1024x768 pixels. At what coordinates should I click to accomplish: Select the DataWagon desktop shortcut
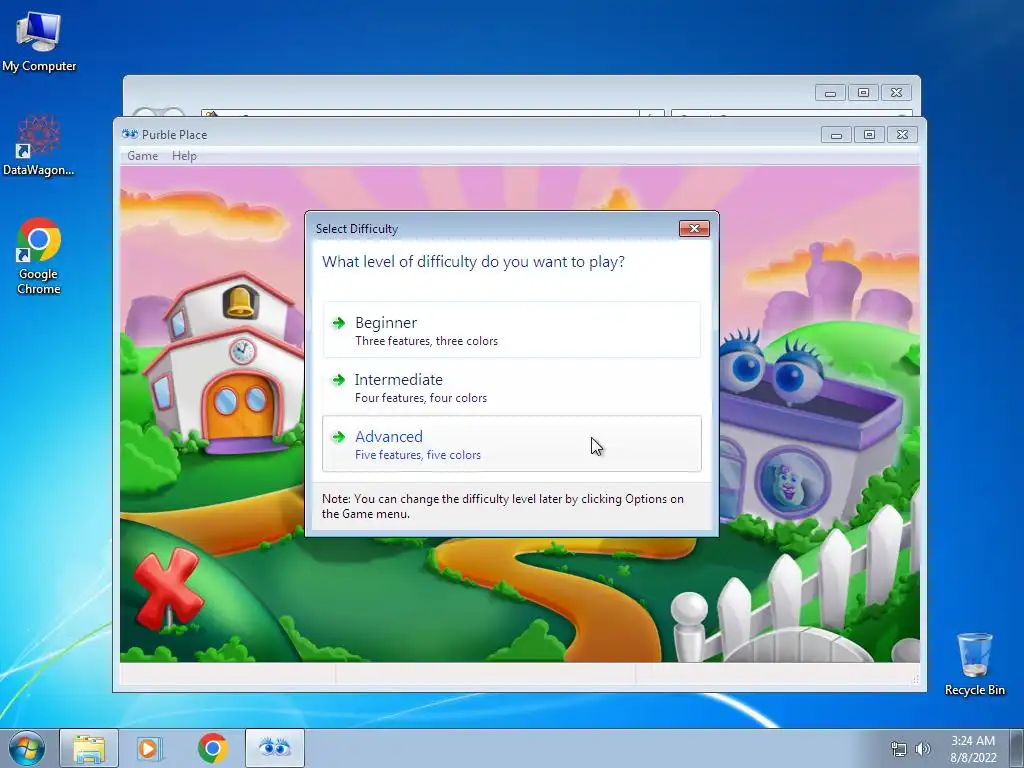pos(39,145)
